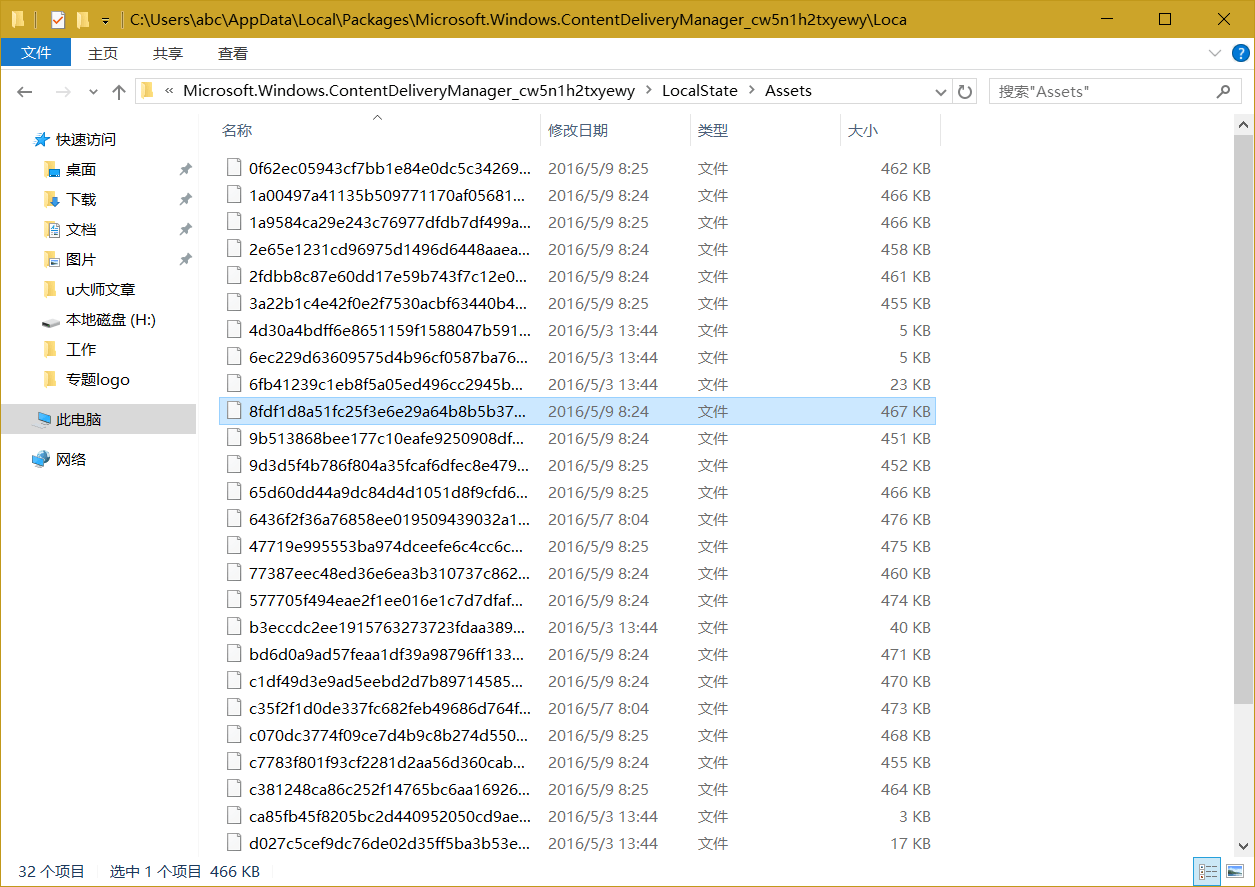Click the pin icon next to 下载
Screen dimensions: 1255x887
click(185, 200)
